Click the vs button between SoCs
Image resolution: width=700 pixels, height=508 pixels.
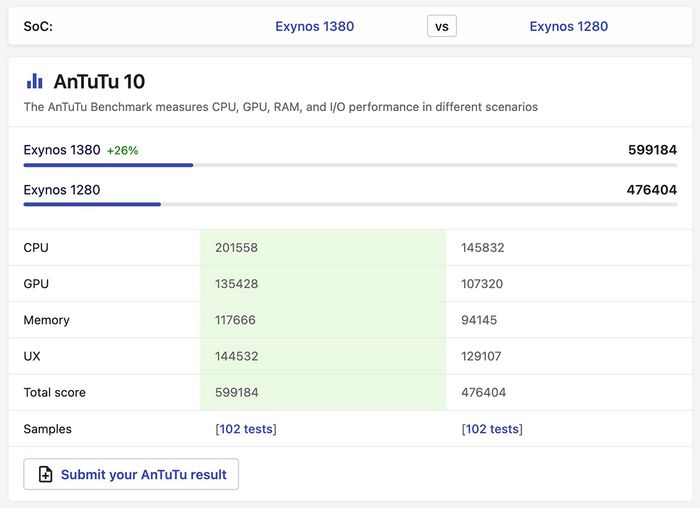(x=442, y=26)
